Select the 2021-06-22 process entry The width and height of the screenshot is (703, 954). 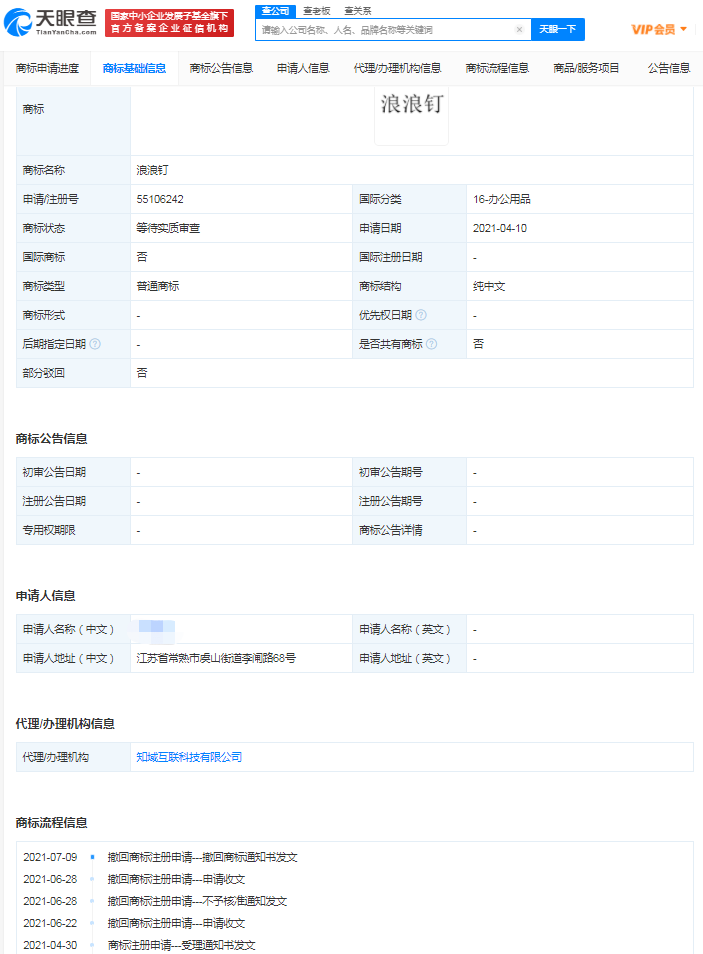pos(134,923)
